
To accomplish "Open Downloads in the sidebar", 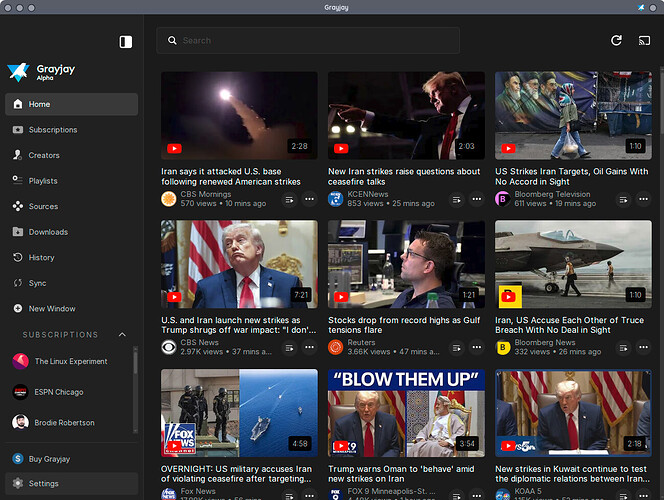I will pyautogui.click(x=72, y=232).
